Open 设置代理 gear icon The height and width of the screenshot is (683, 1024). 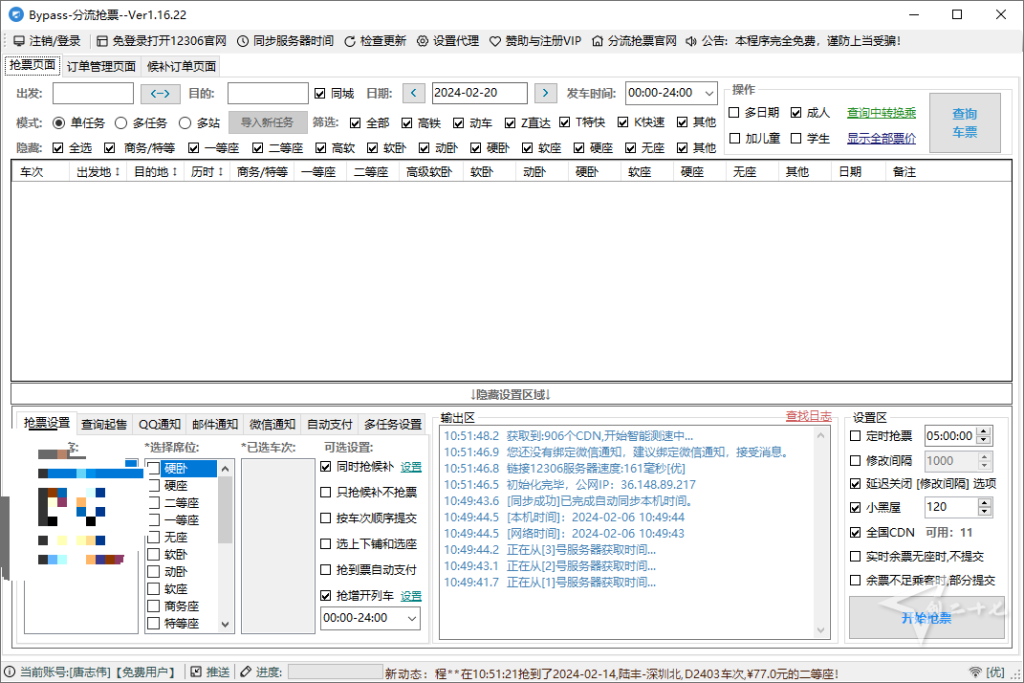pos(423,41)
